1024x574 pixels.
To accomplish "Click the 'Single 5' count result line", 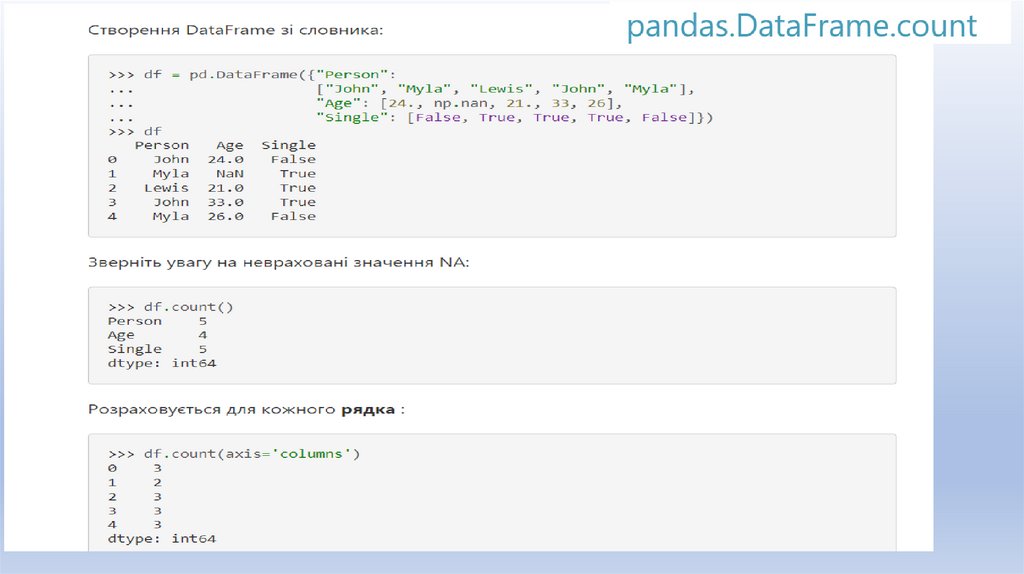I will 157,349.
